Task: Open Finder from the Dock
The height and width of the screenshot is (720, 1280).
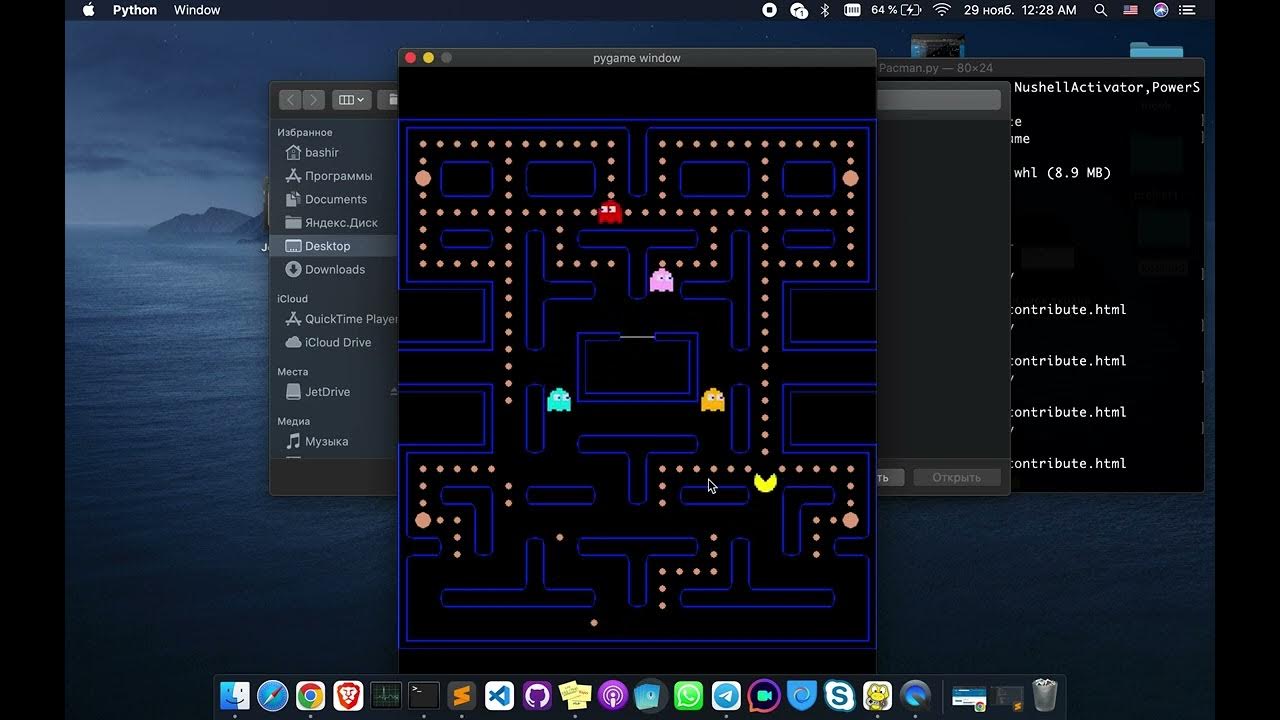Action: pos(235,695)
